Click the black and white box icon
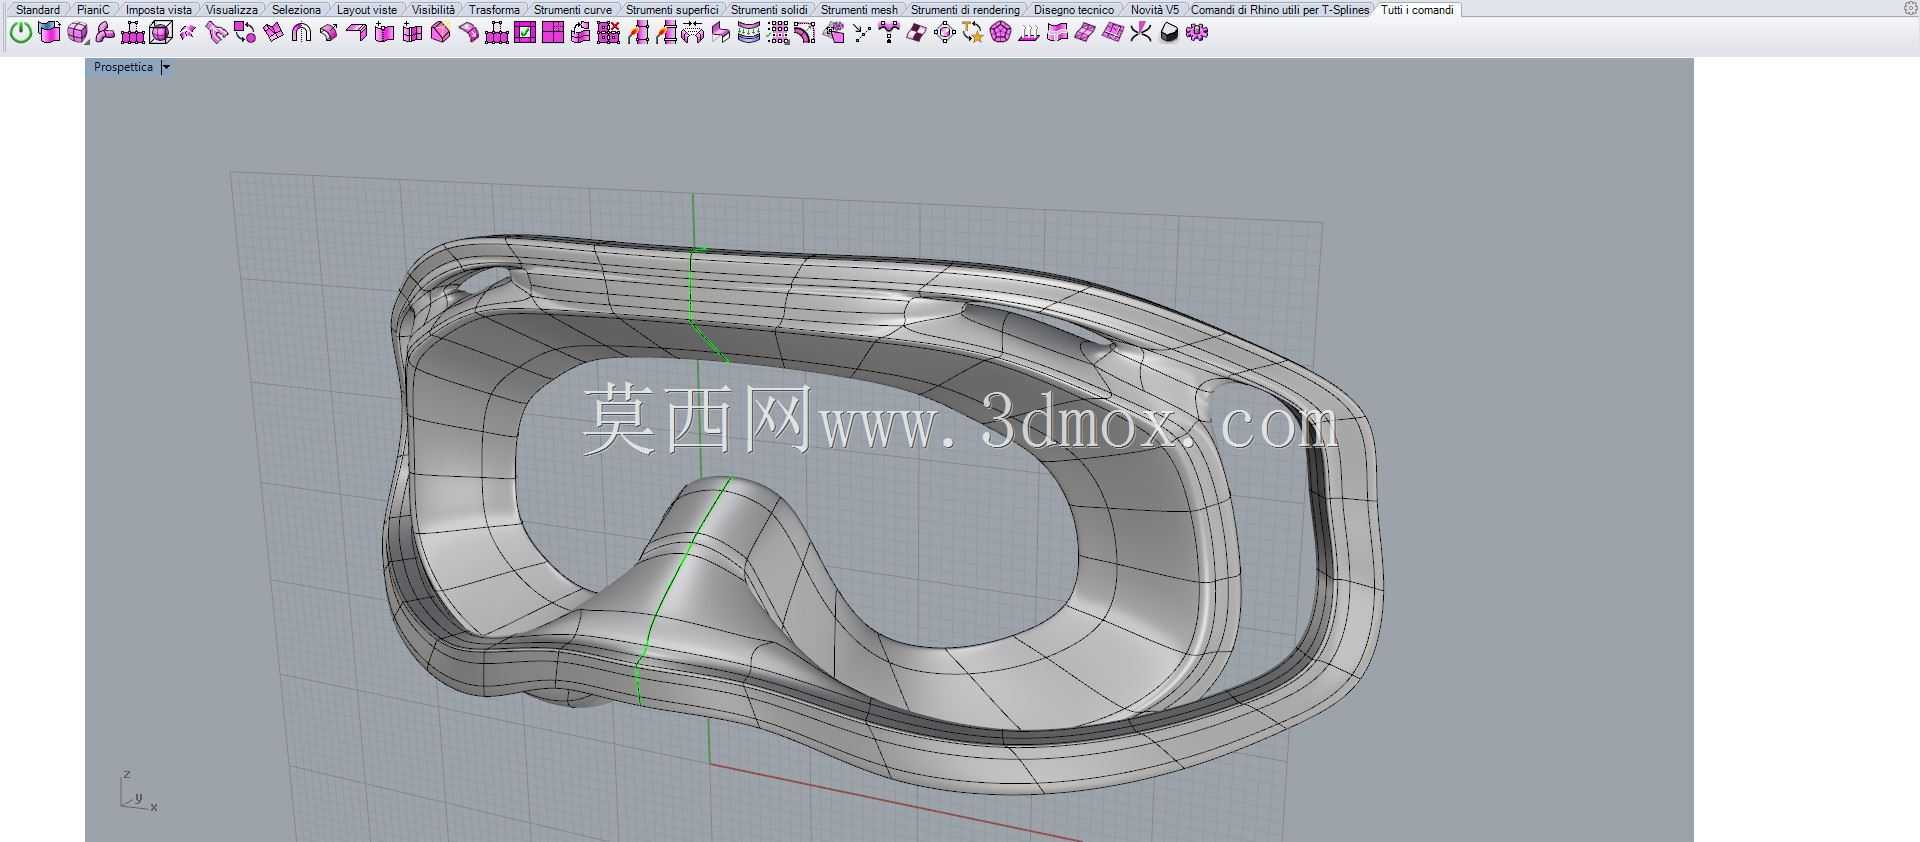 (1169, 33)
